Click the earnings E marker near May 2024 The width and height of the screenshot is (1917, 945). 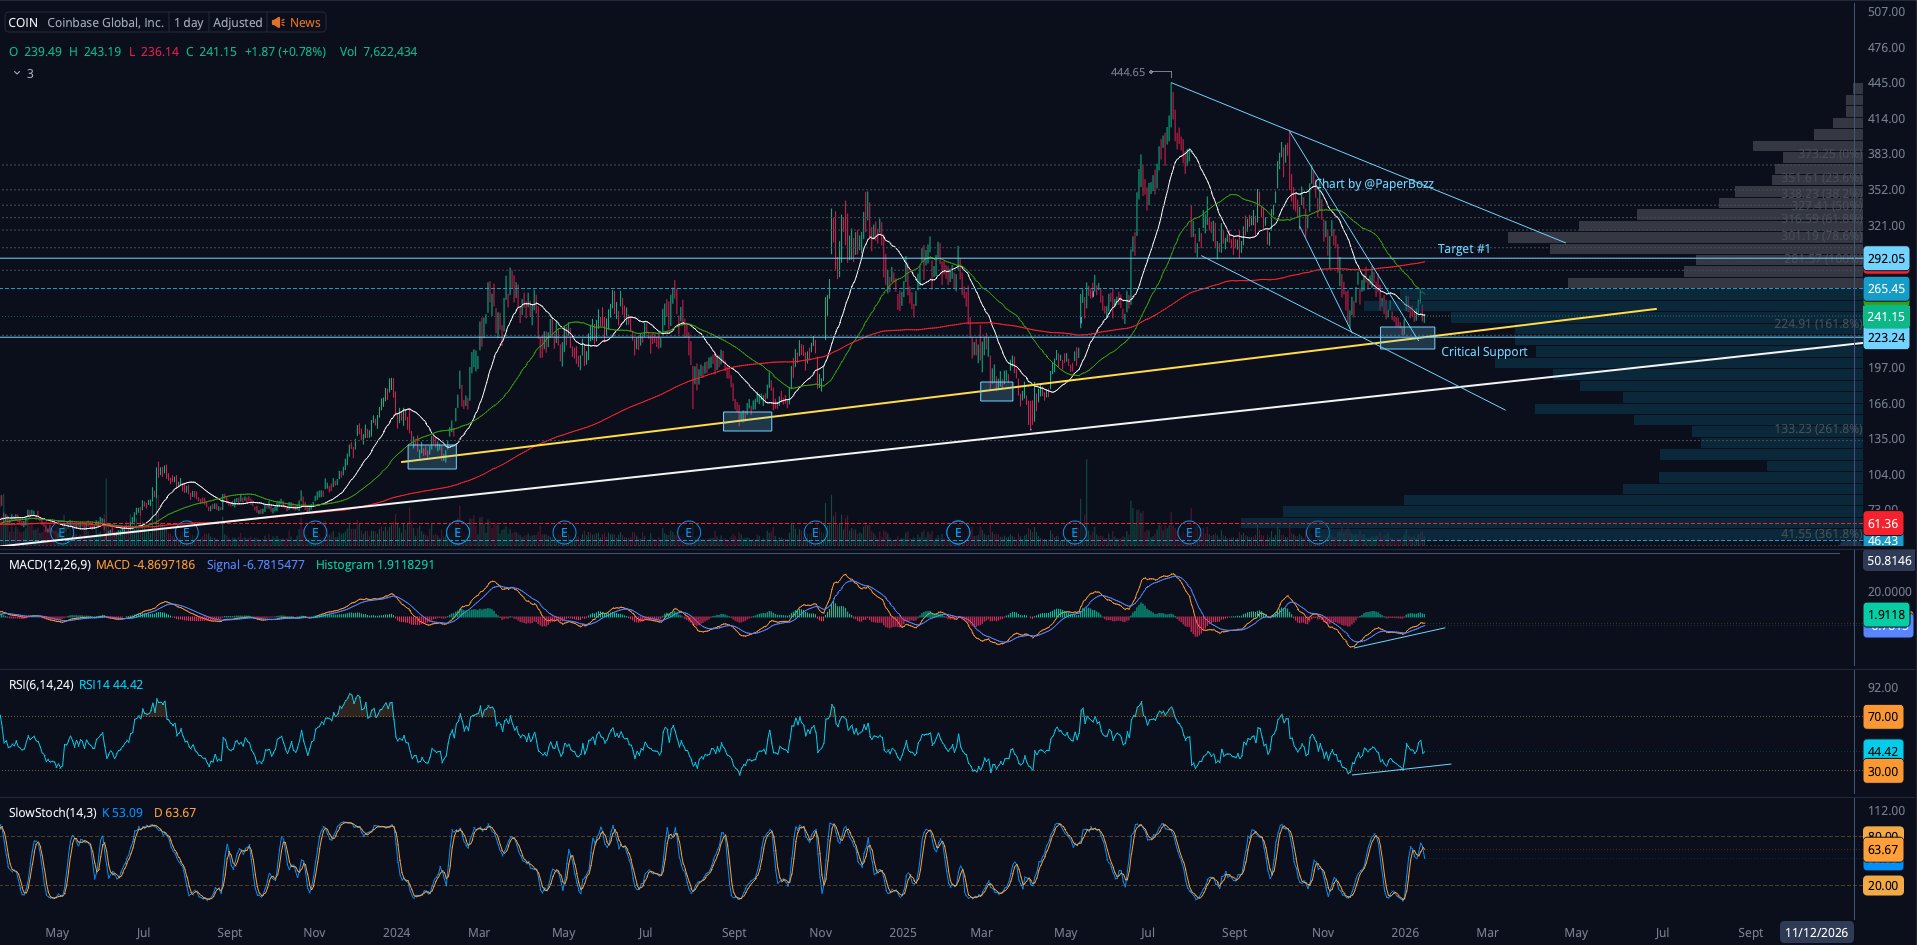pos(564,532)
